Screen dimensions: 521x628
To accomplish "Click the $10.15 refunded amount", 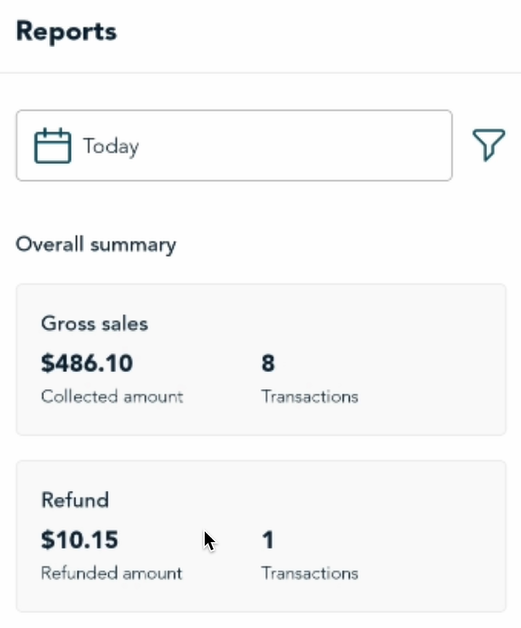I will pos(80,539).
